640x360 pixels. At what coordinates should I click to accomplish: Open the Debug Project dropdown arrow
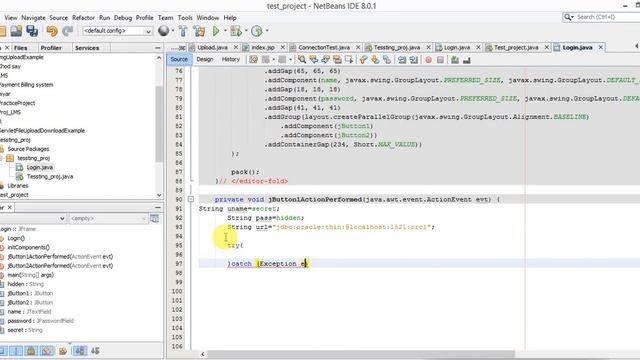point(246,31)
